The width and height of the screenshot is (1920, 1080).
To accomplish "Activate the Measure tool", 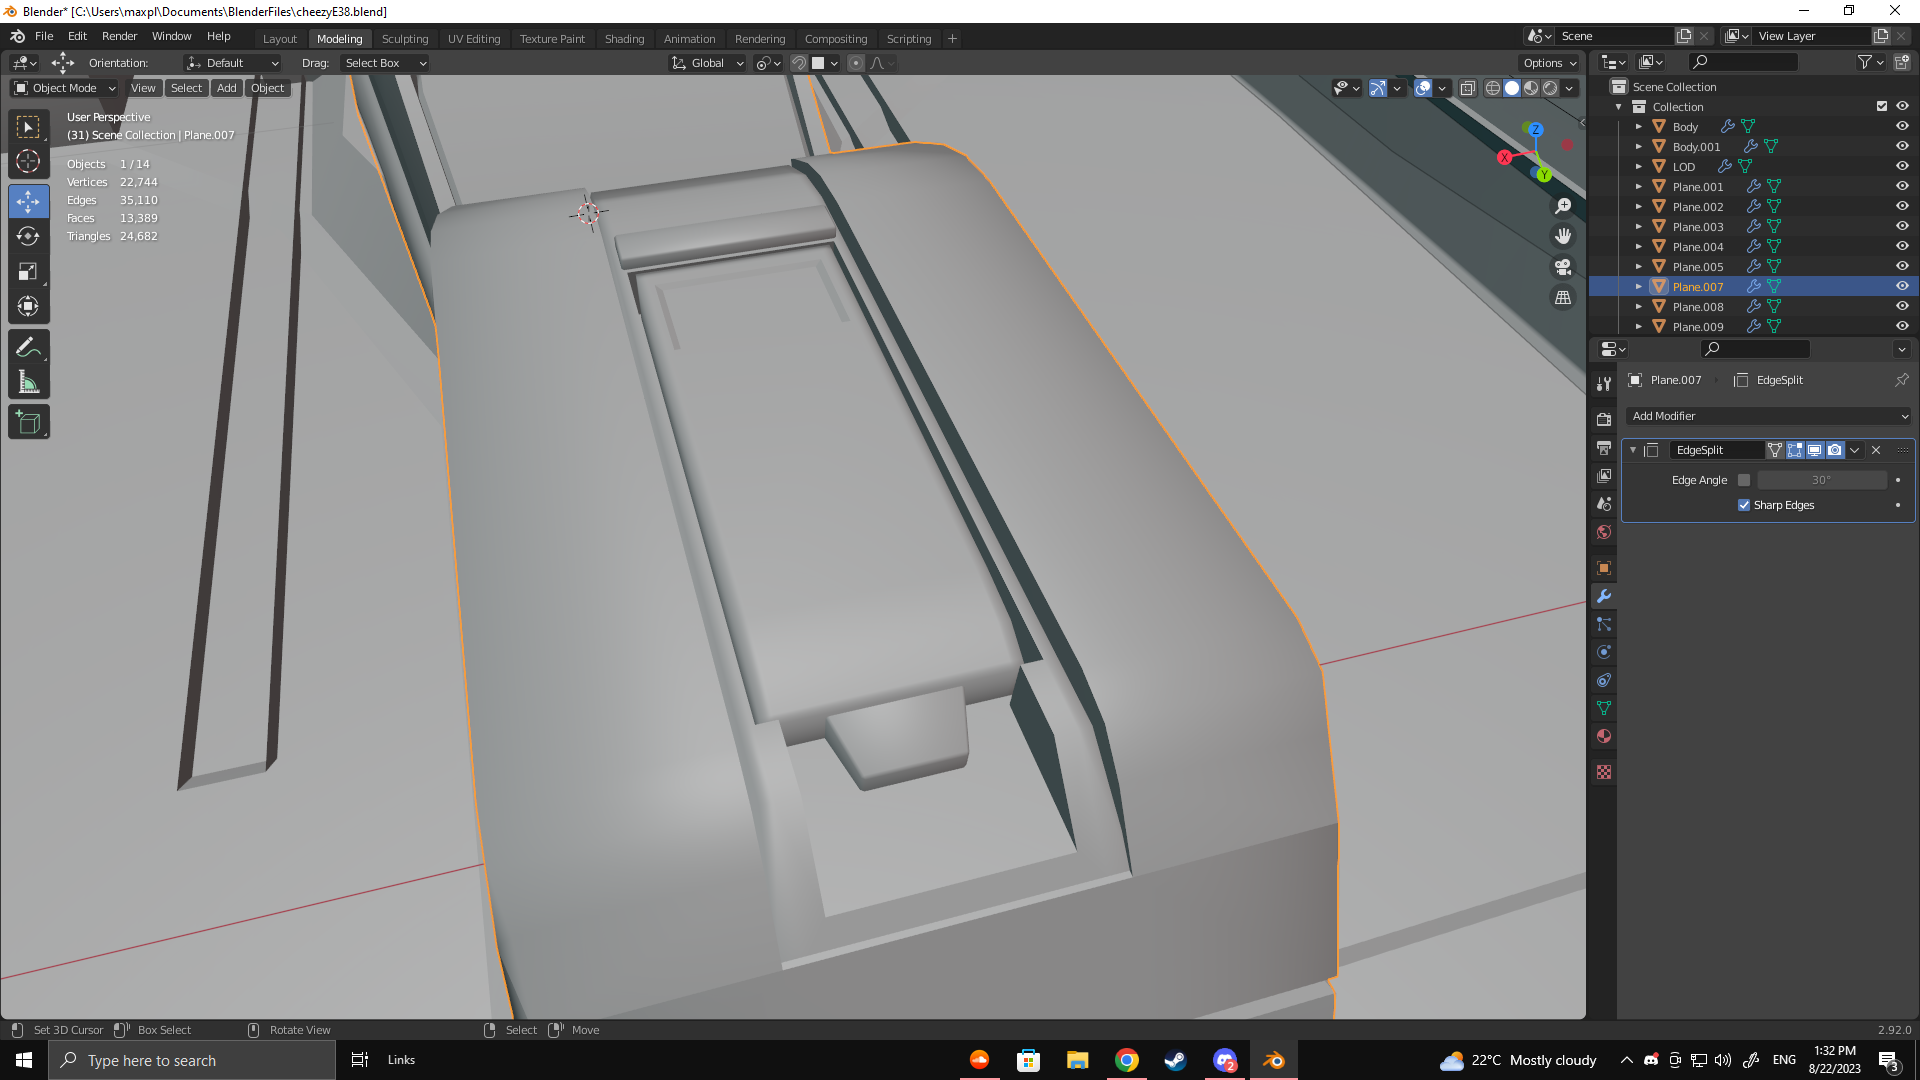I will pos(28,383).
